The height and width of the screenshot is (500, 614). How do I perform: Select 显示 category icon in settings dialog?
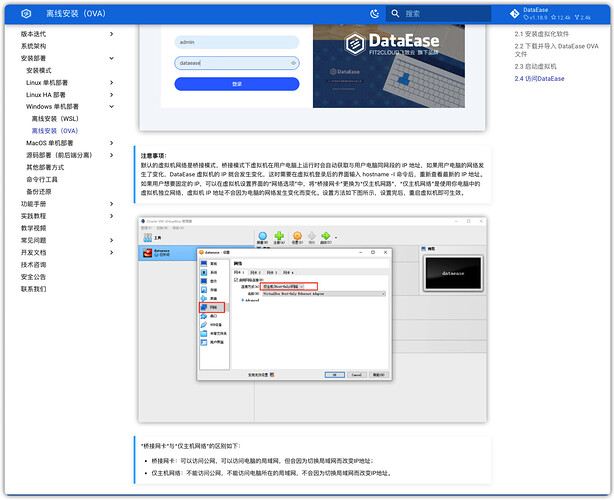[x=204, y=281]
